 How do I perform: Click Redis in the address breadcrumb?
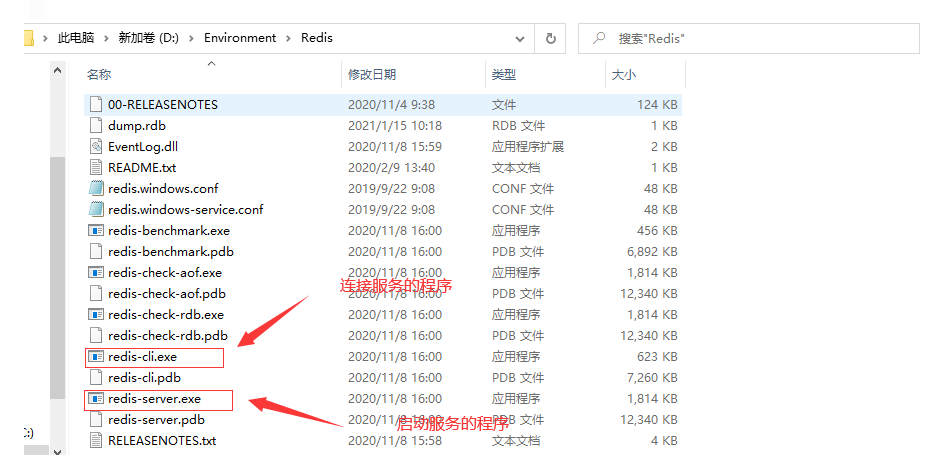pyautogui.click(x=316, y=38)
